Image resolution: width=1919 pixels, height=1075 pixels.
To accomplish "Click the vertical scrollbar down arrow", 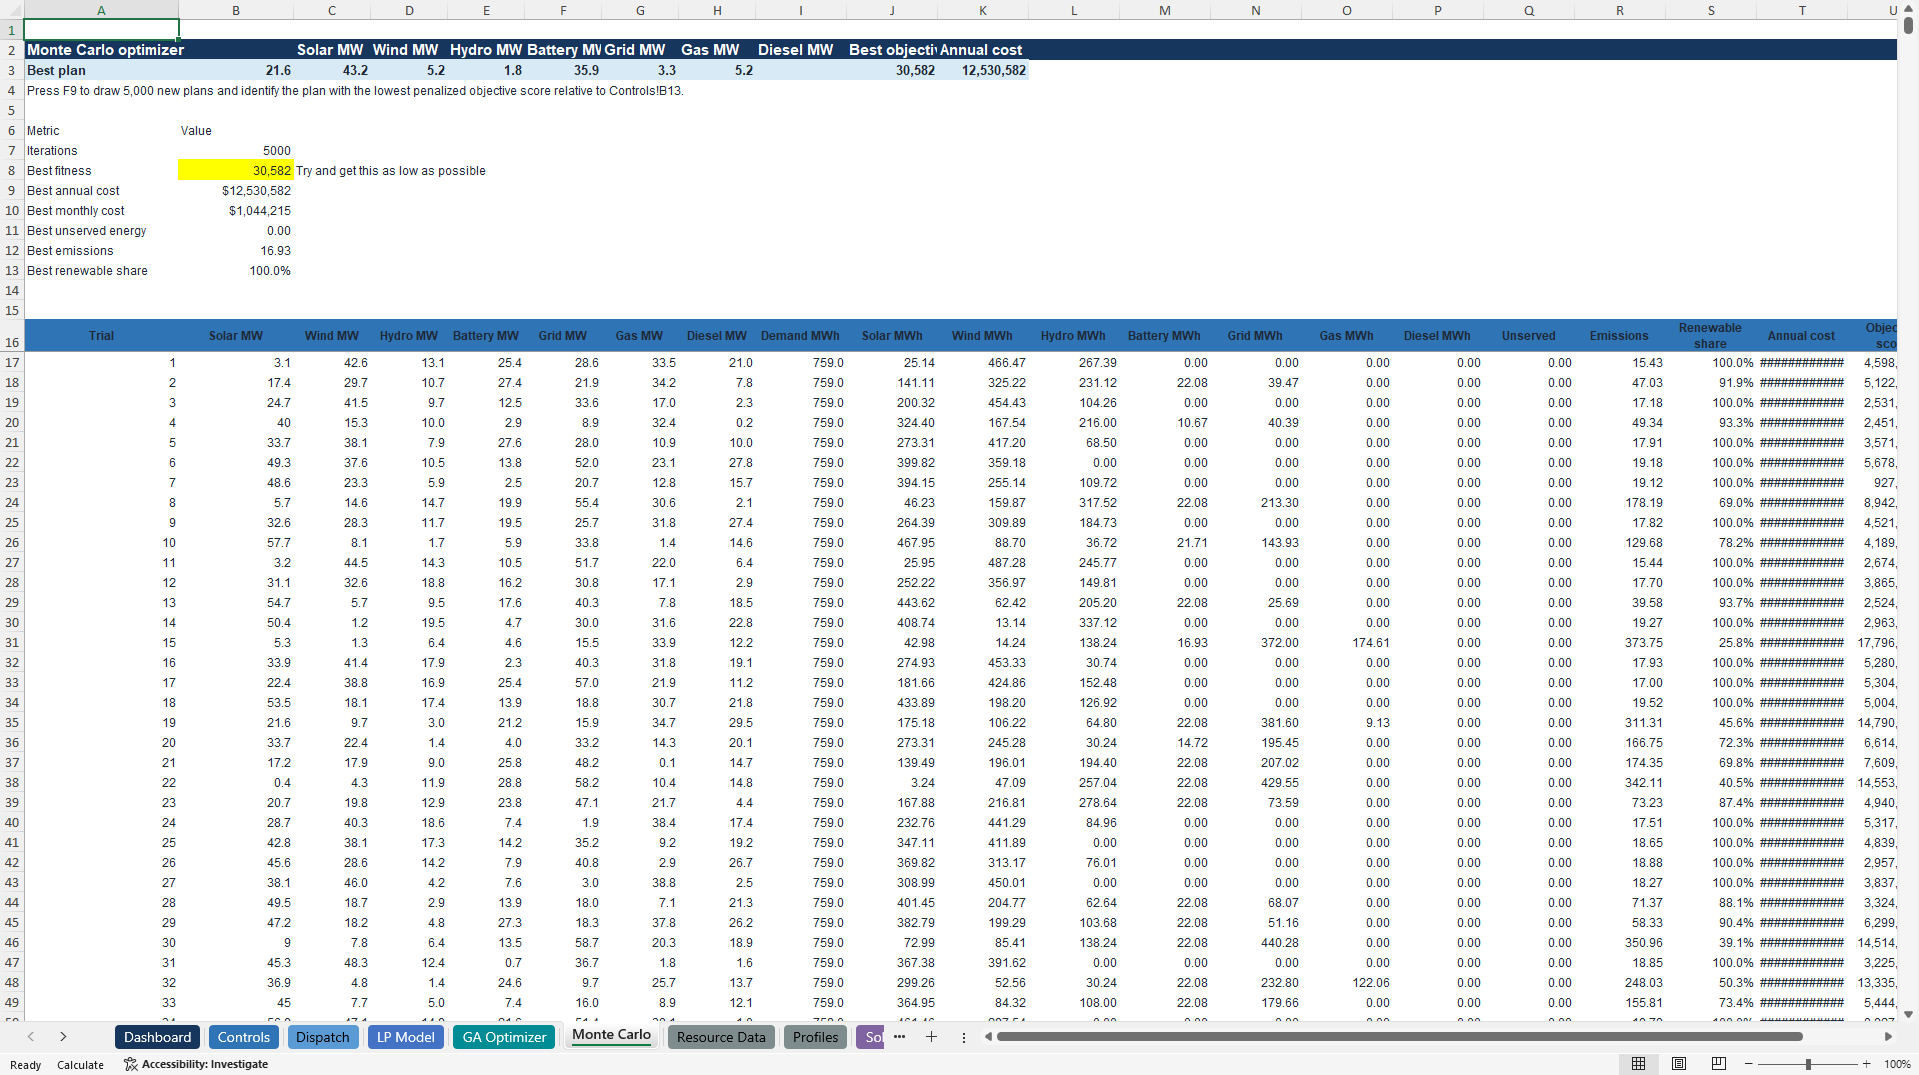I will point(1908,1014).
